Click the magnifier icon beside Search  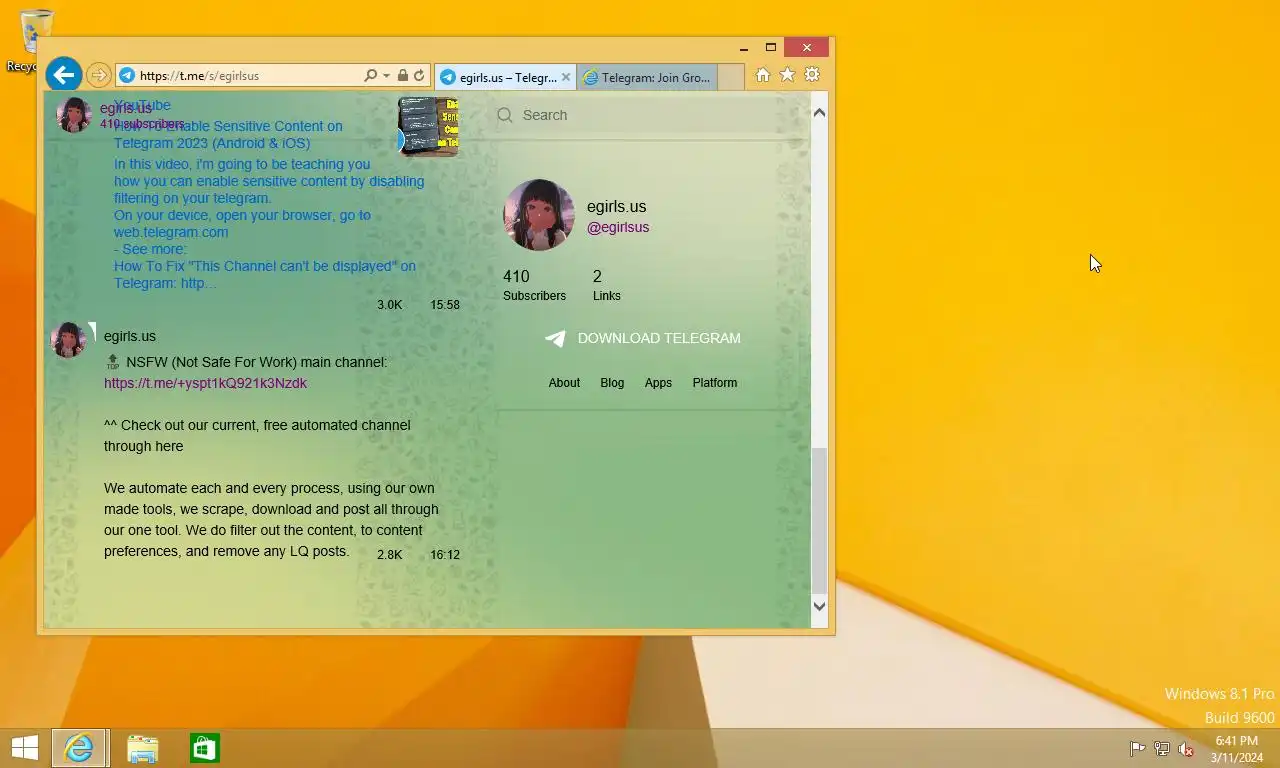coord(505,115)
